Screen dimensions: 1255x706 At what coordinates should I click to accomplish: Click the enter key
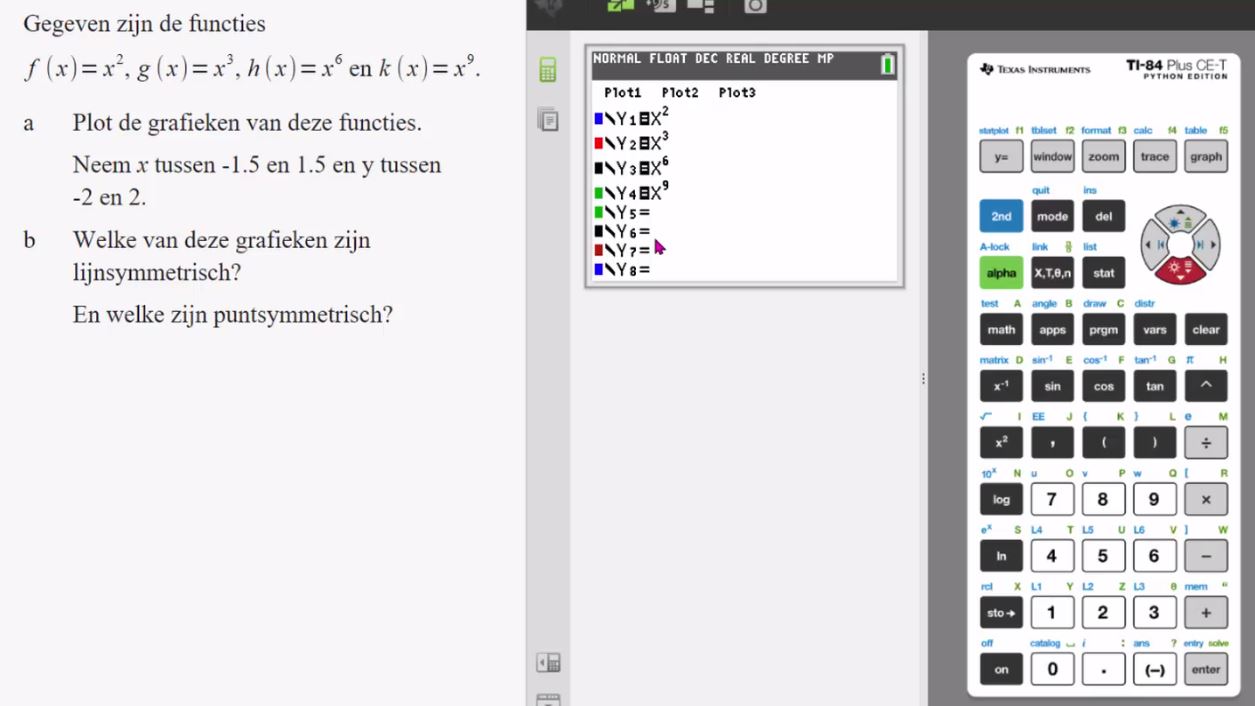1206,670
